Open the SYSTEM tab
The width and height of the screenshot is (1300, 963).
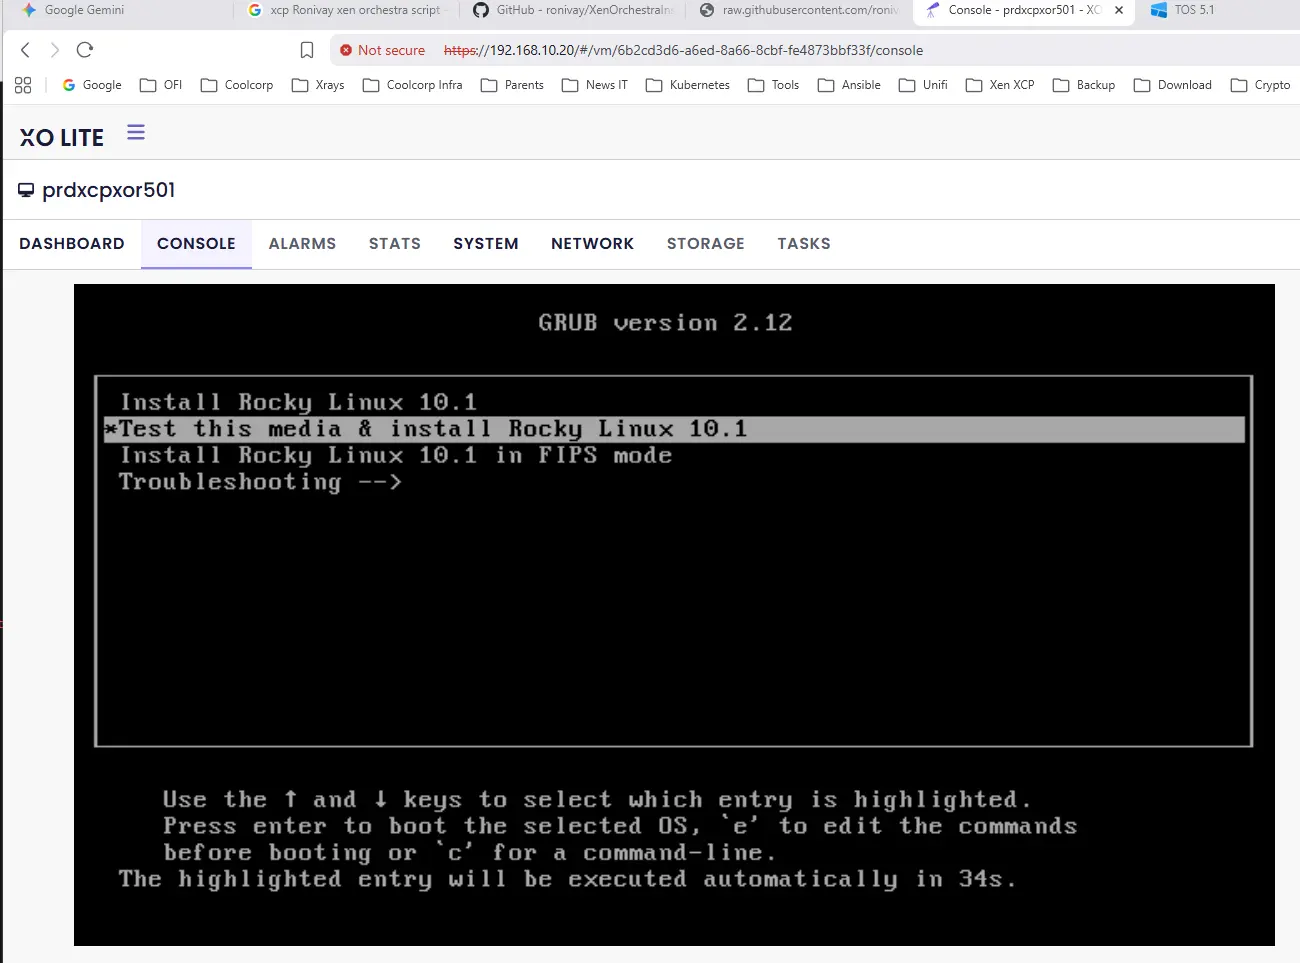coord(486,243)
